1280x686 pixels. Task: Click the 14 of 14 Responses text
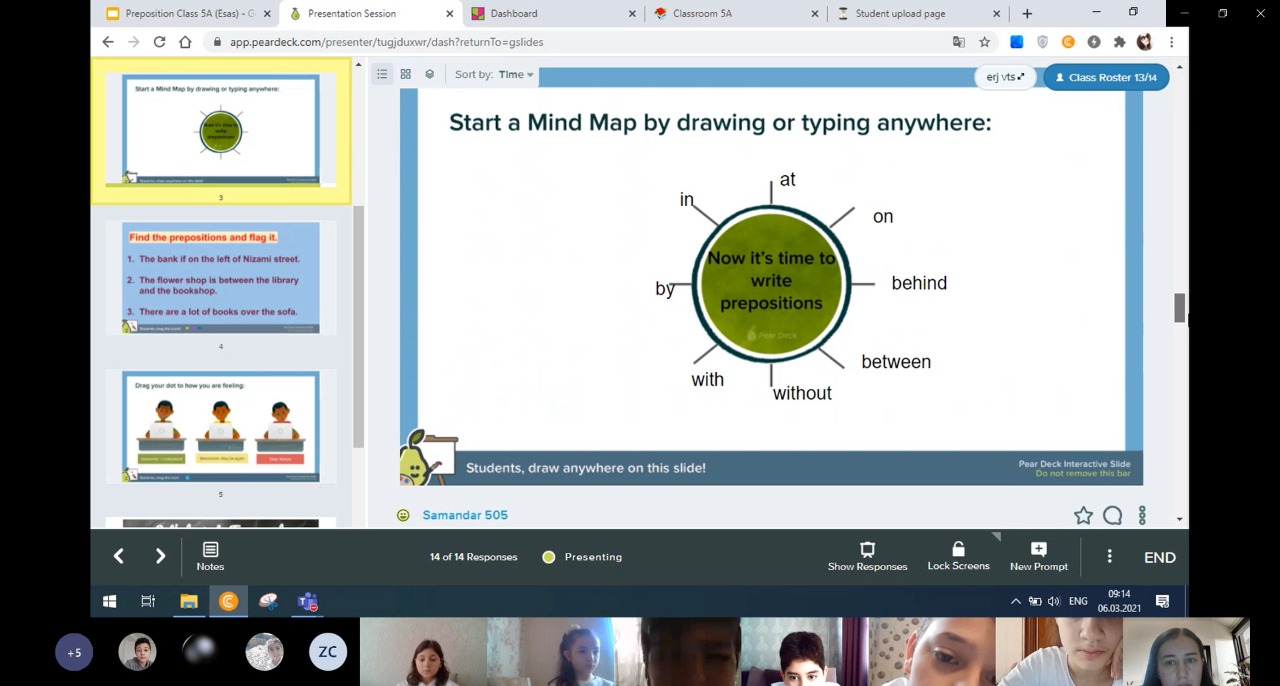pos(473,557)
